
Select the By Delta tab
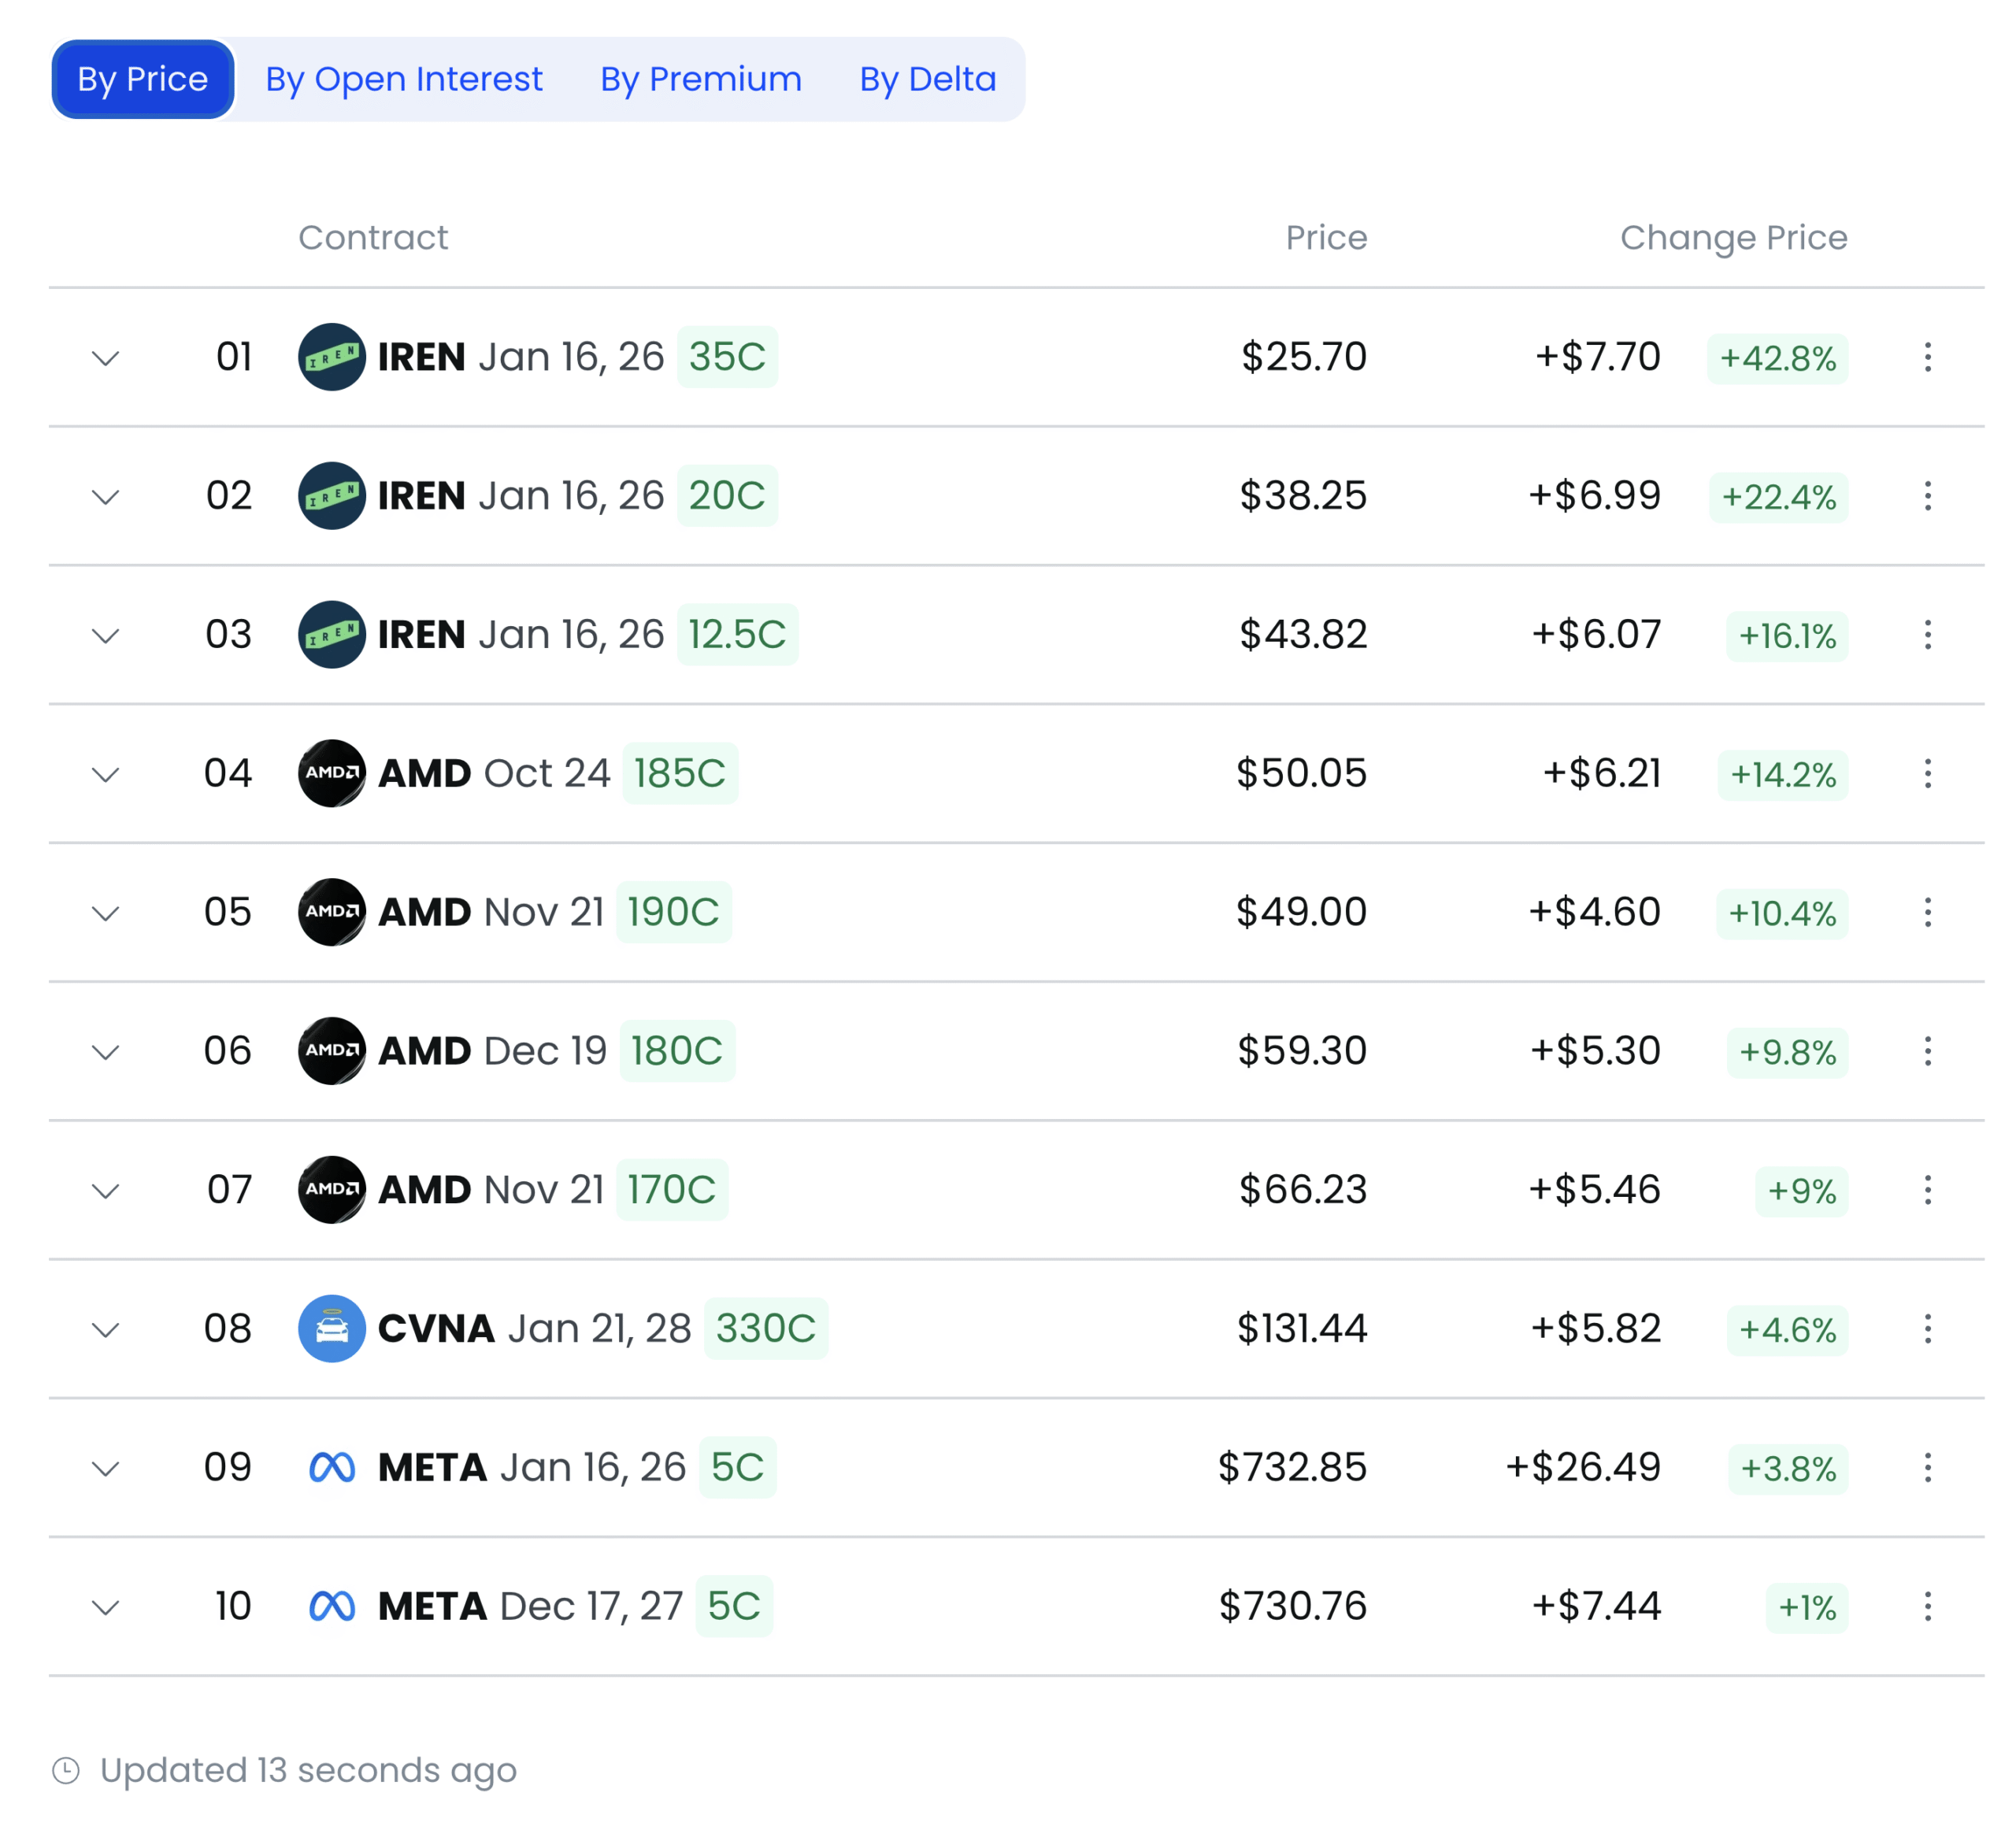927,79
